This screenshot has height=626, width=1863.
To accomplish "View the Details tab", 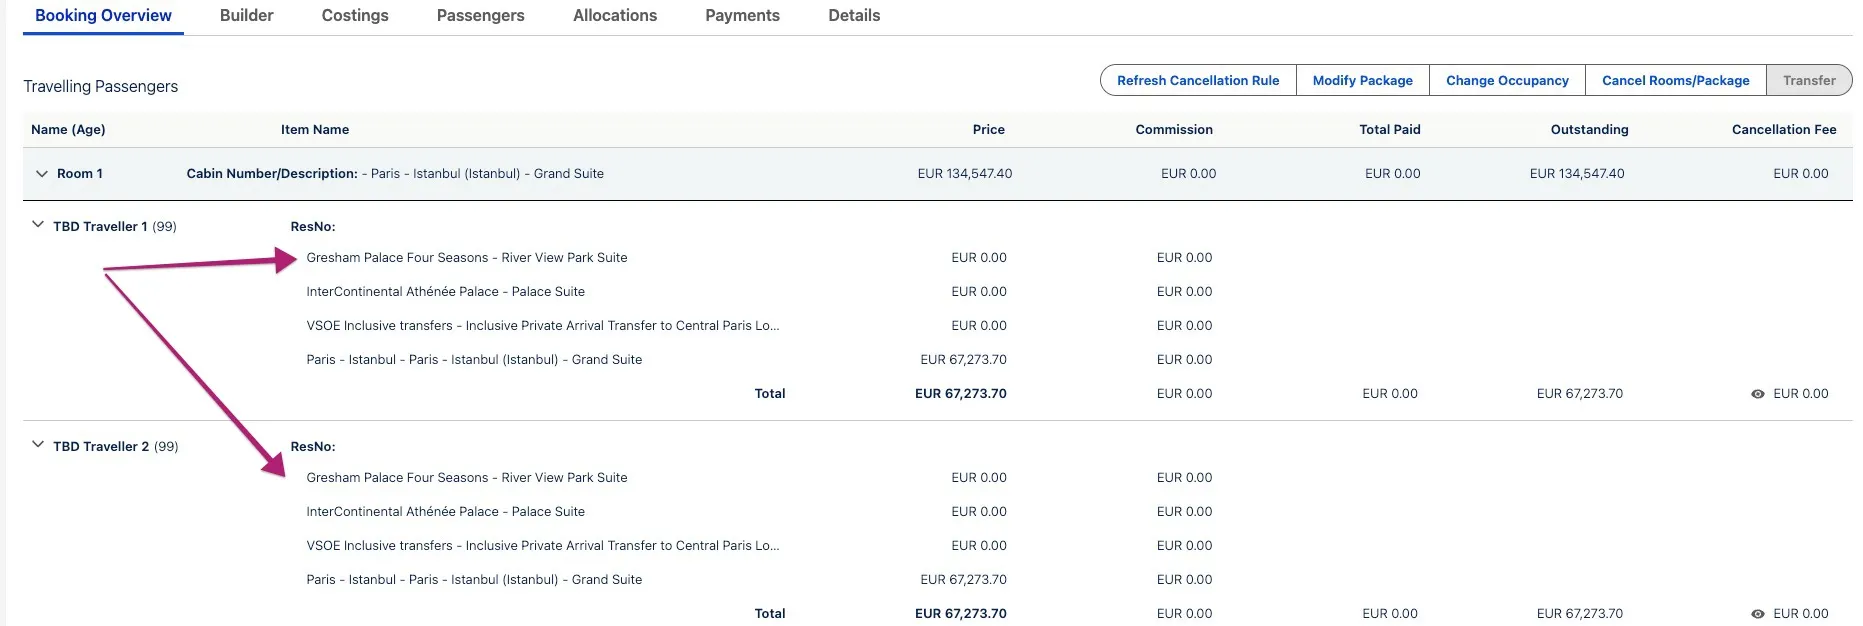I will tap(854, 16).
